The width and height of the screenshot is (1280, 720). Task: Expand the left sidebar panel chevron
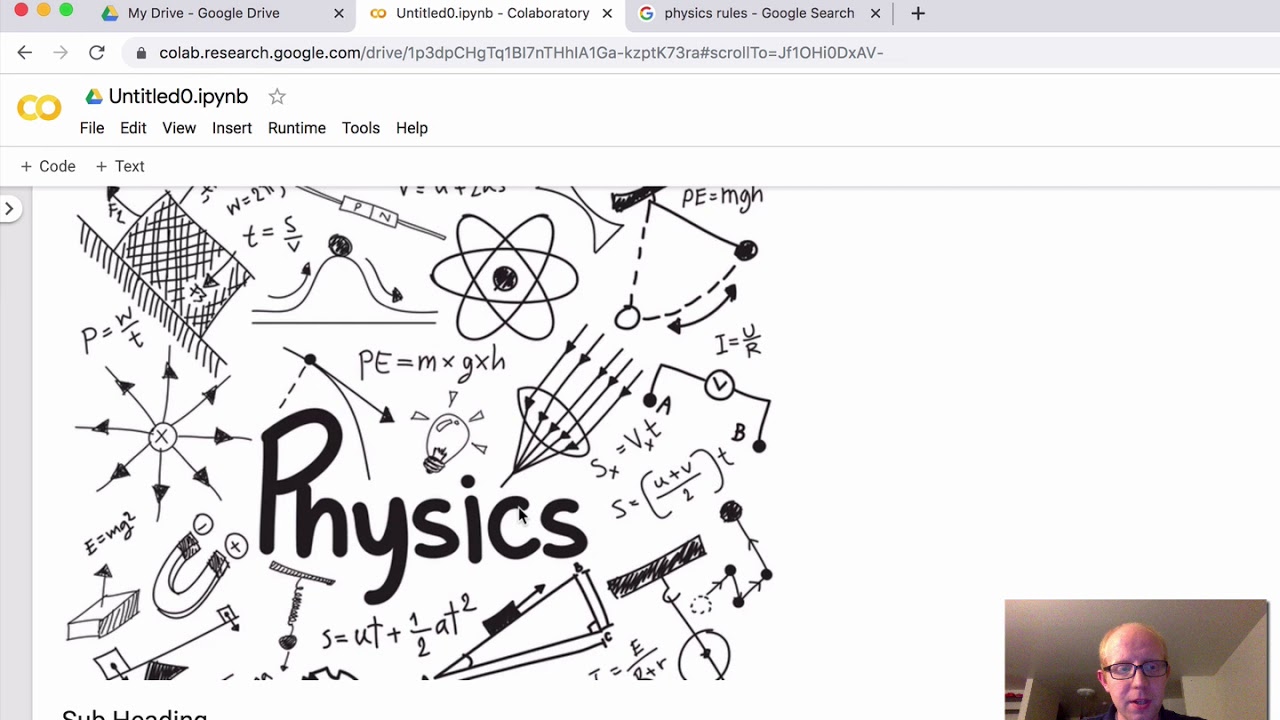pyautogui.click(x=9, y=208)
